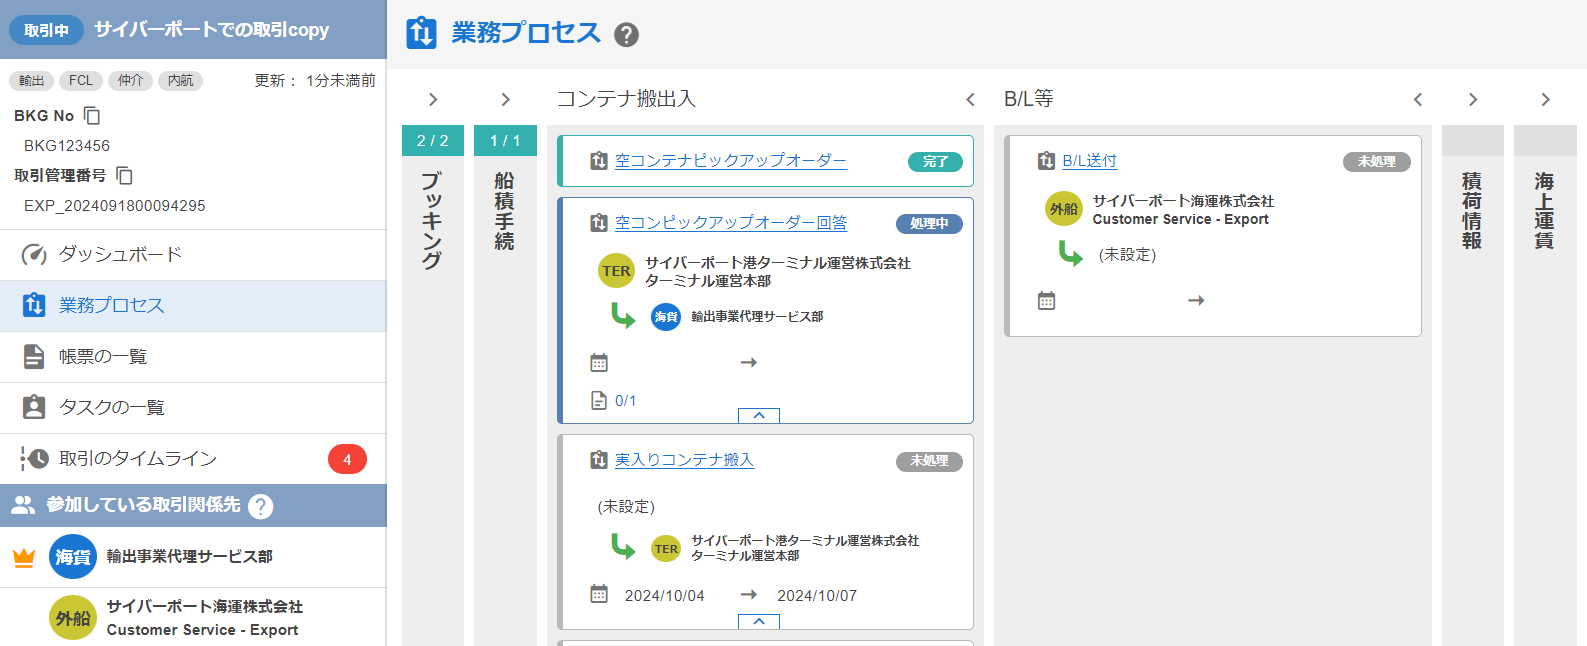Click calendar icon in B/L送付 card
Image resolution: width=1587 pixels, height=646 pixels.
[1046, 301]
